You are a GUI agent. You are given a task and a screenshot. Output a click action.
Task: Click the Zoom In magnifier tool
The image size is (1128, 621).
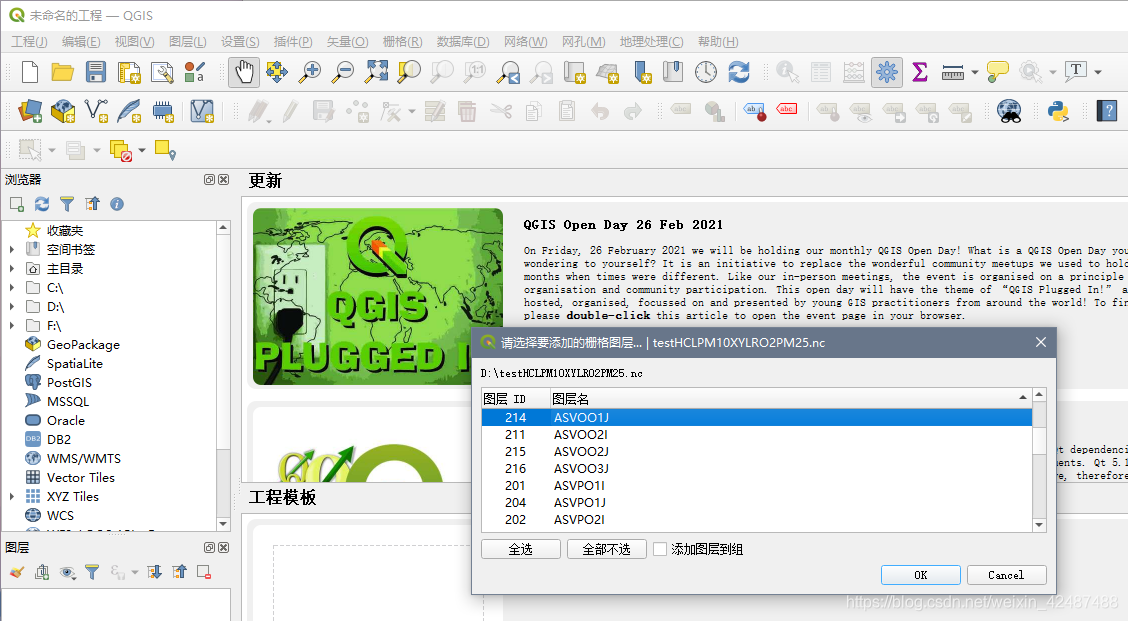tap(310, 72)
